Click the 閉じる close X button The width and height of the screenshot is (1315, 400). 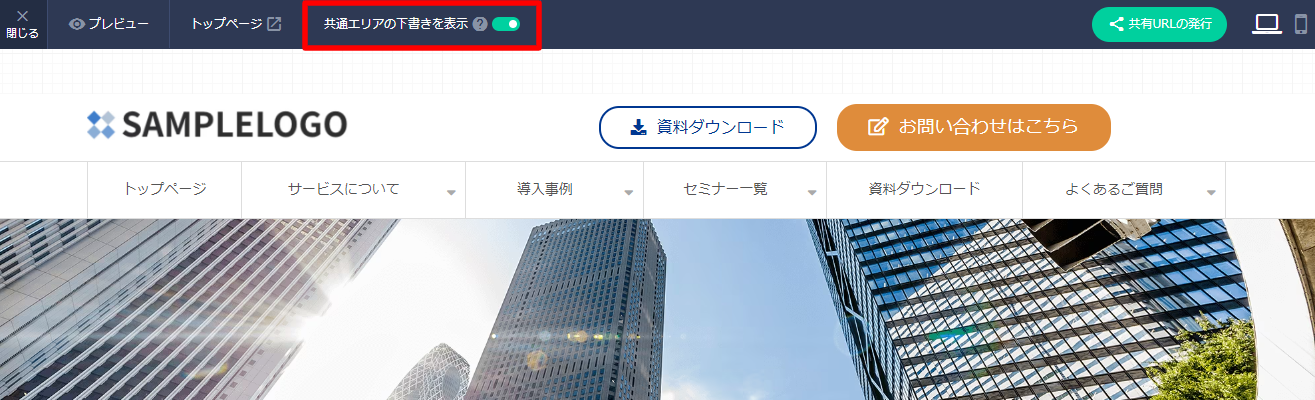coord(22,24)
